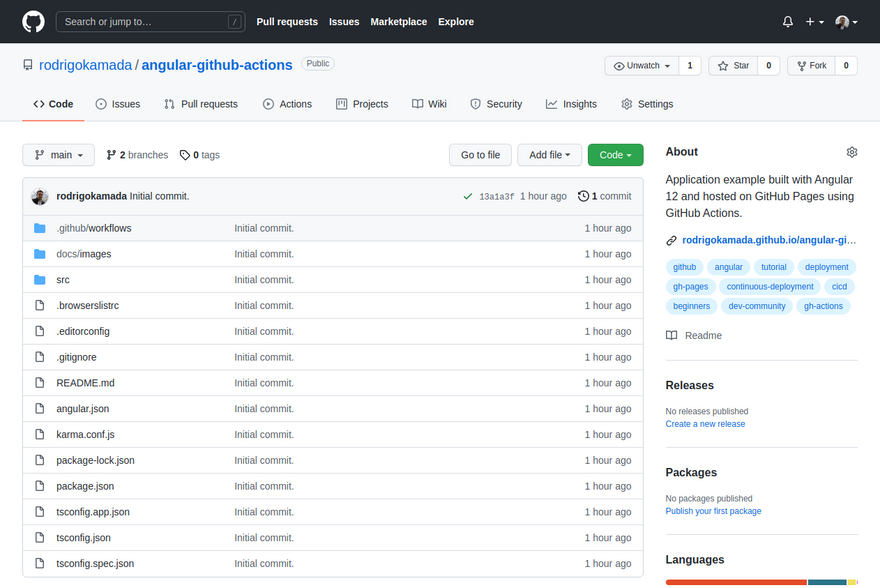View the fork count of 0
This screenshot has width=880, height=588.
[846, 66]
